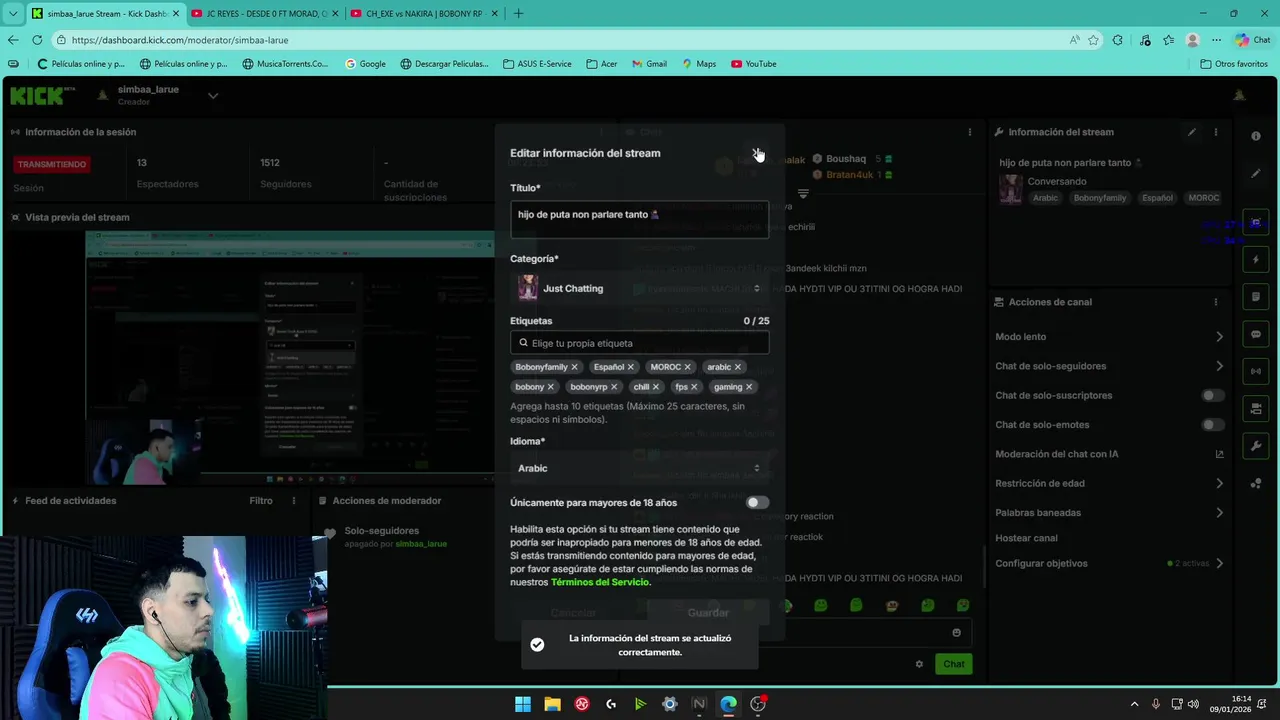This screenshot has height=720, width=1280.
Task: Click the stream preview thumbnail
Action: click(x=290, y=358)
